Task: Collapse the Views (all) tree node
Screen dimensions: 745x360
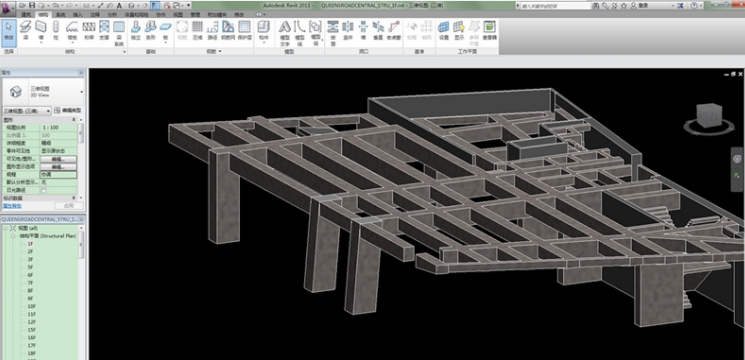Action: [x=6, y=228]
